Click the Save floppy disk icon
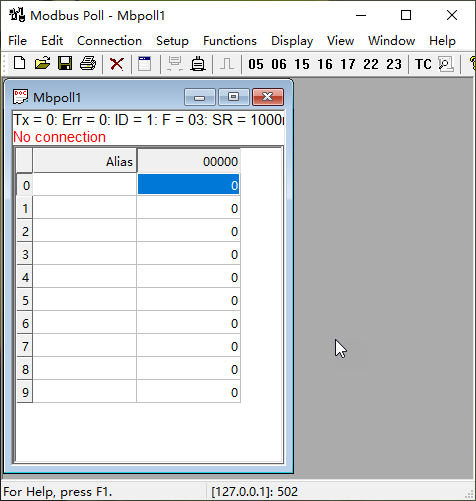Viewport: 476px width, 501px height. pyautogui.click(x=65, y=63)
